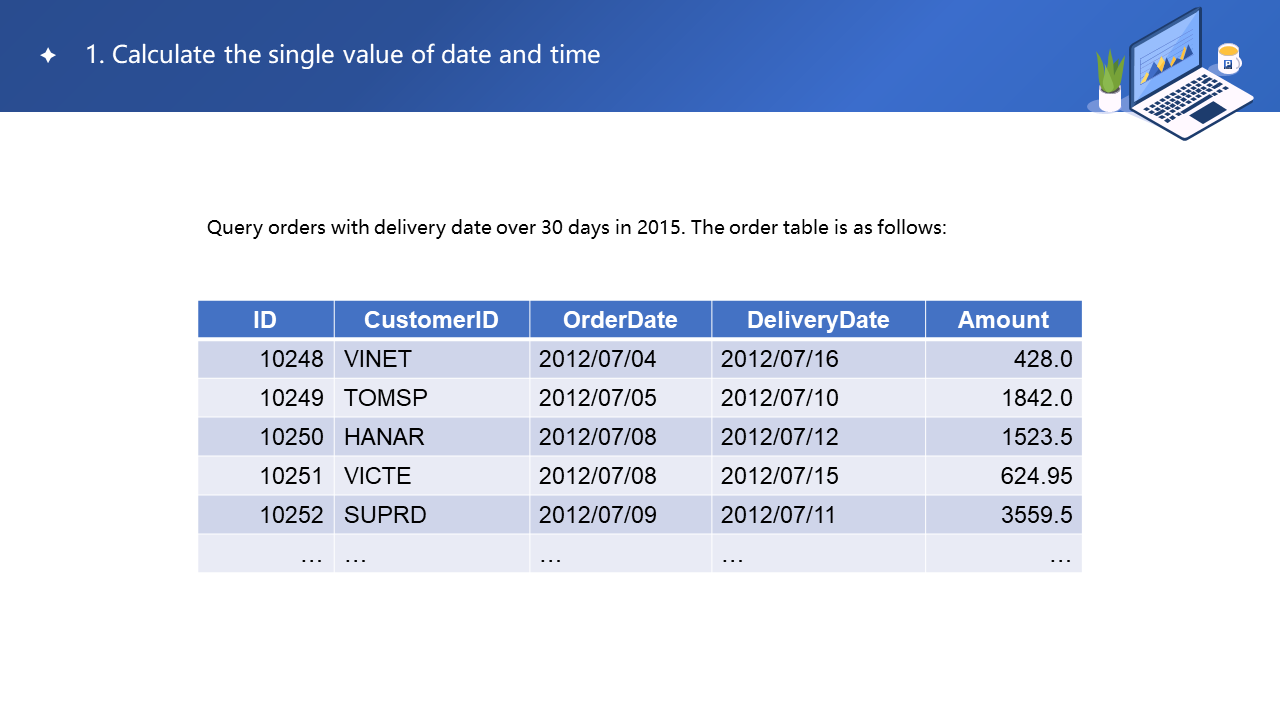This screenshot has width=1280, height=720.
Task: Click the Amount column header
Action: coord(1003,320)
